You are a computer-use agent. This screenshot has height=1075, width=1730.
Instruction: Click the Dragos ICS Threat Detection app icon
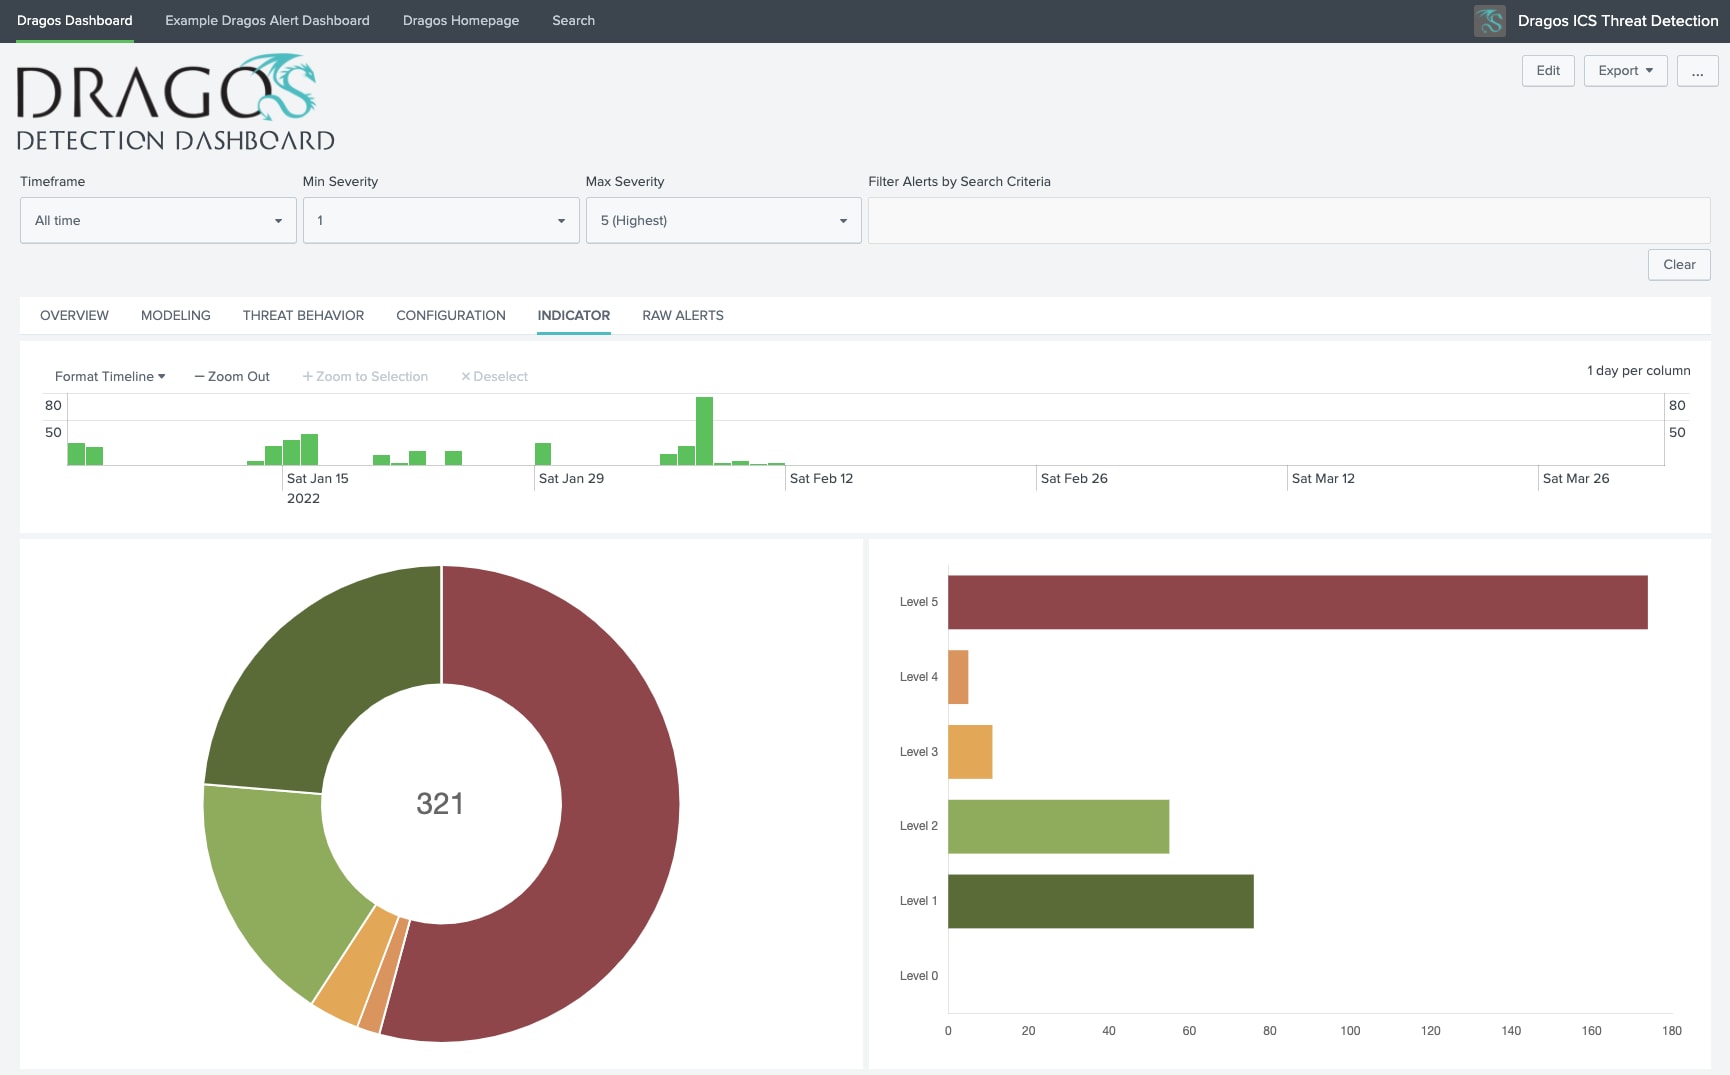pyautogui.click(x=1489, y=21)
